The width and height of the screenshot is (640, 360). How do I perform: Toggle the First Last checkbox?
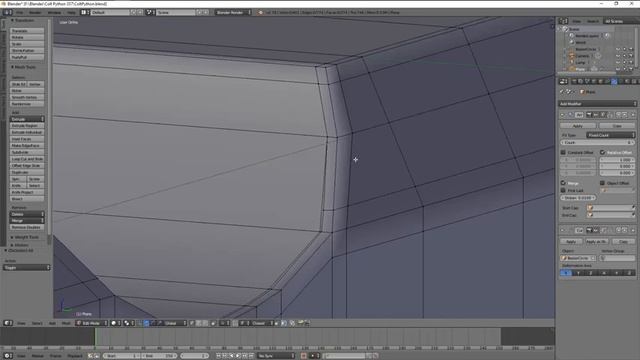point(563,190)
